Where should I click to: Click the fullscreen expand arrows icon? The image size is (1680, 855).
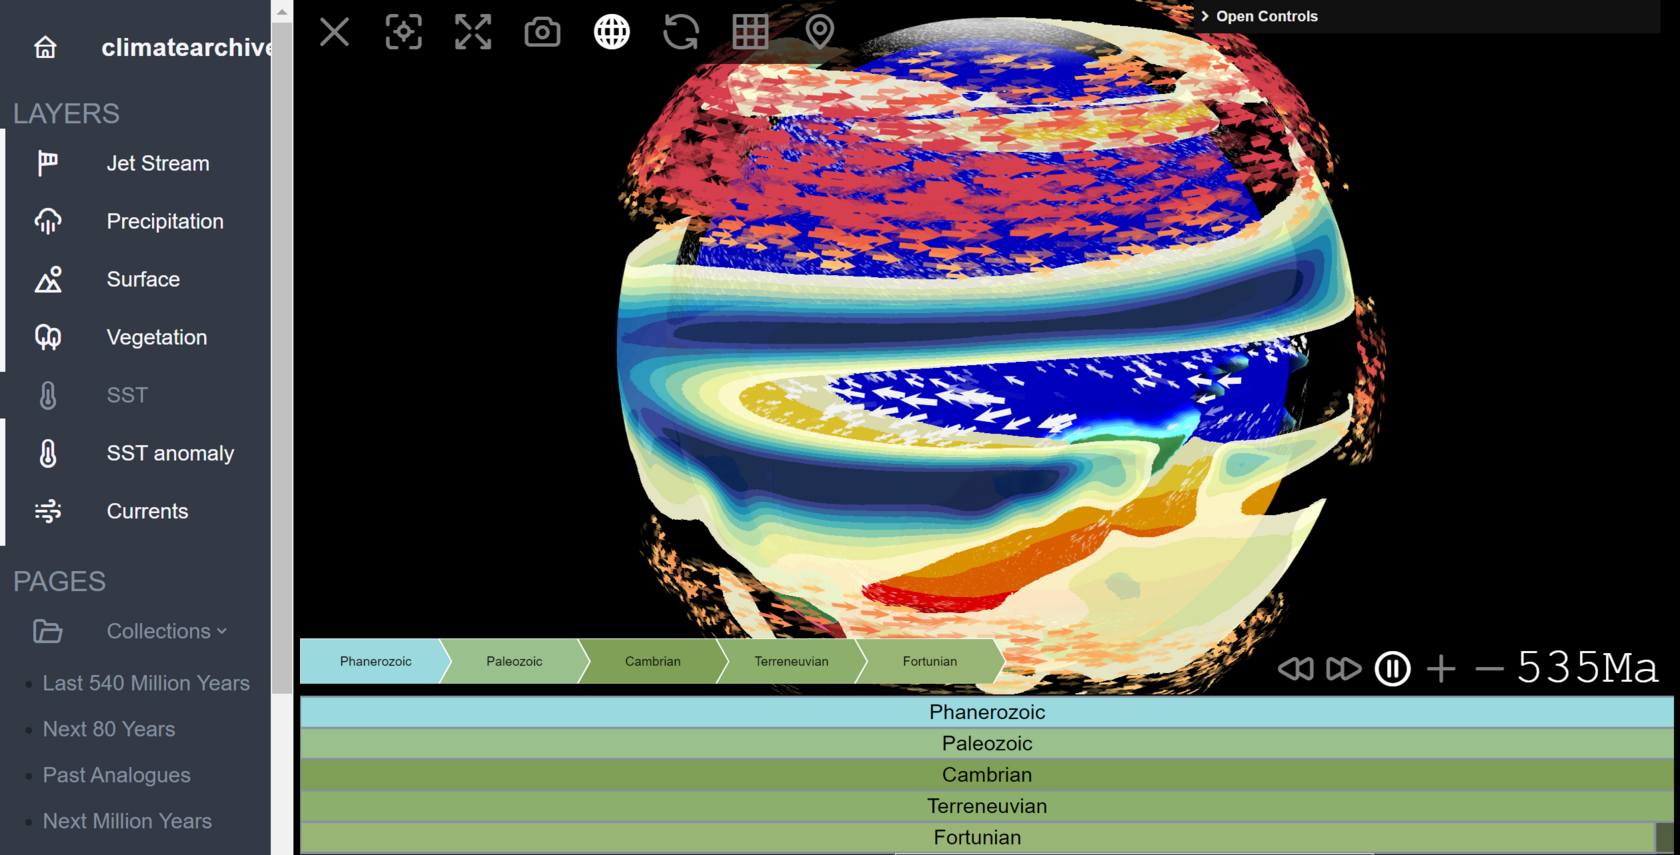tap(473, 32)
